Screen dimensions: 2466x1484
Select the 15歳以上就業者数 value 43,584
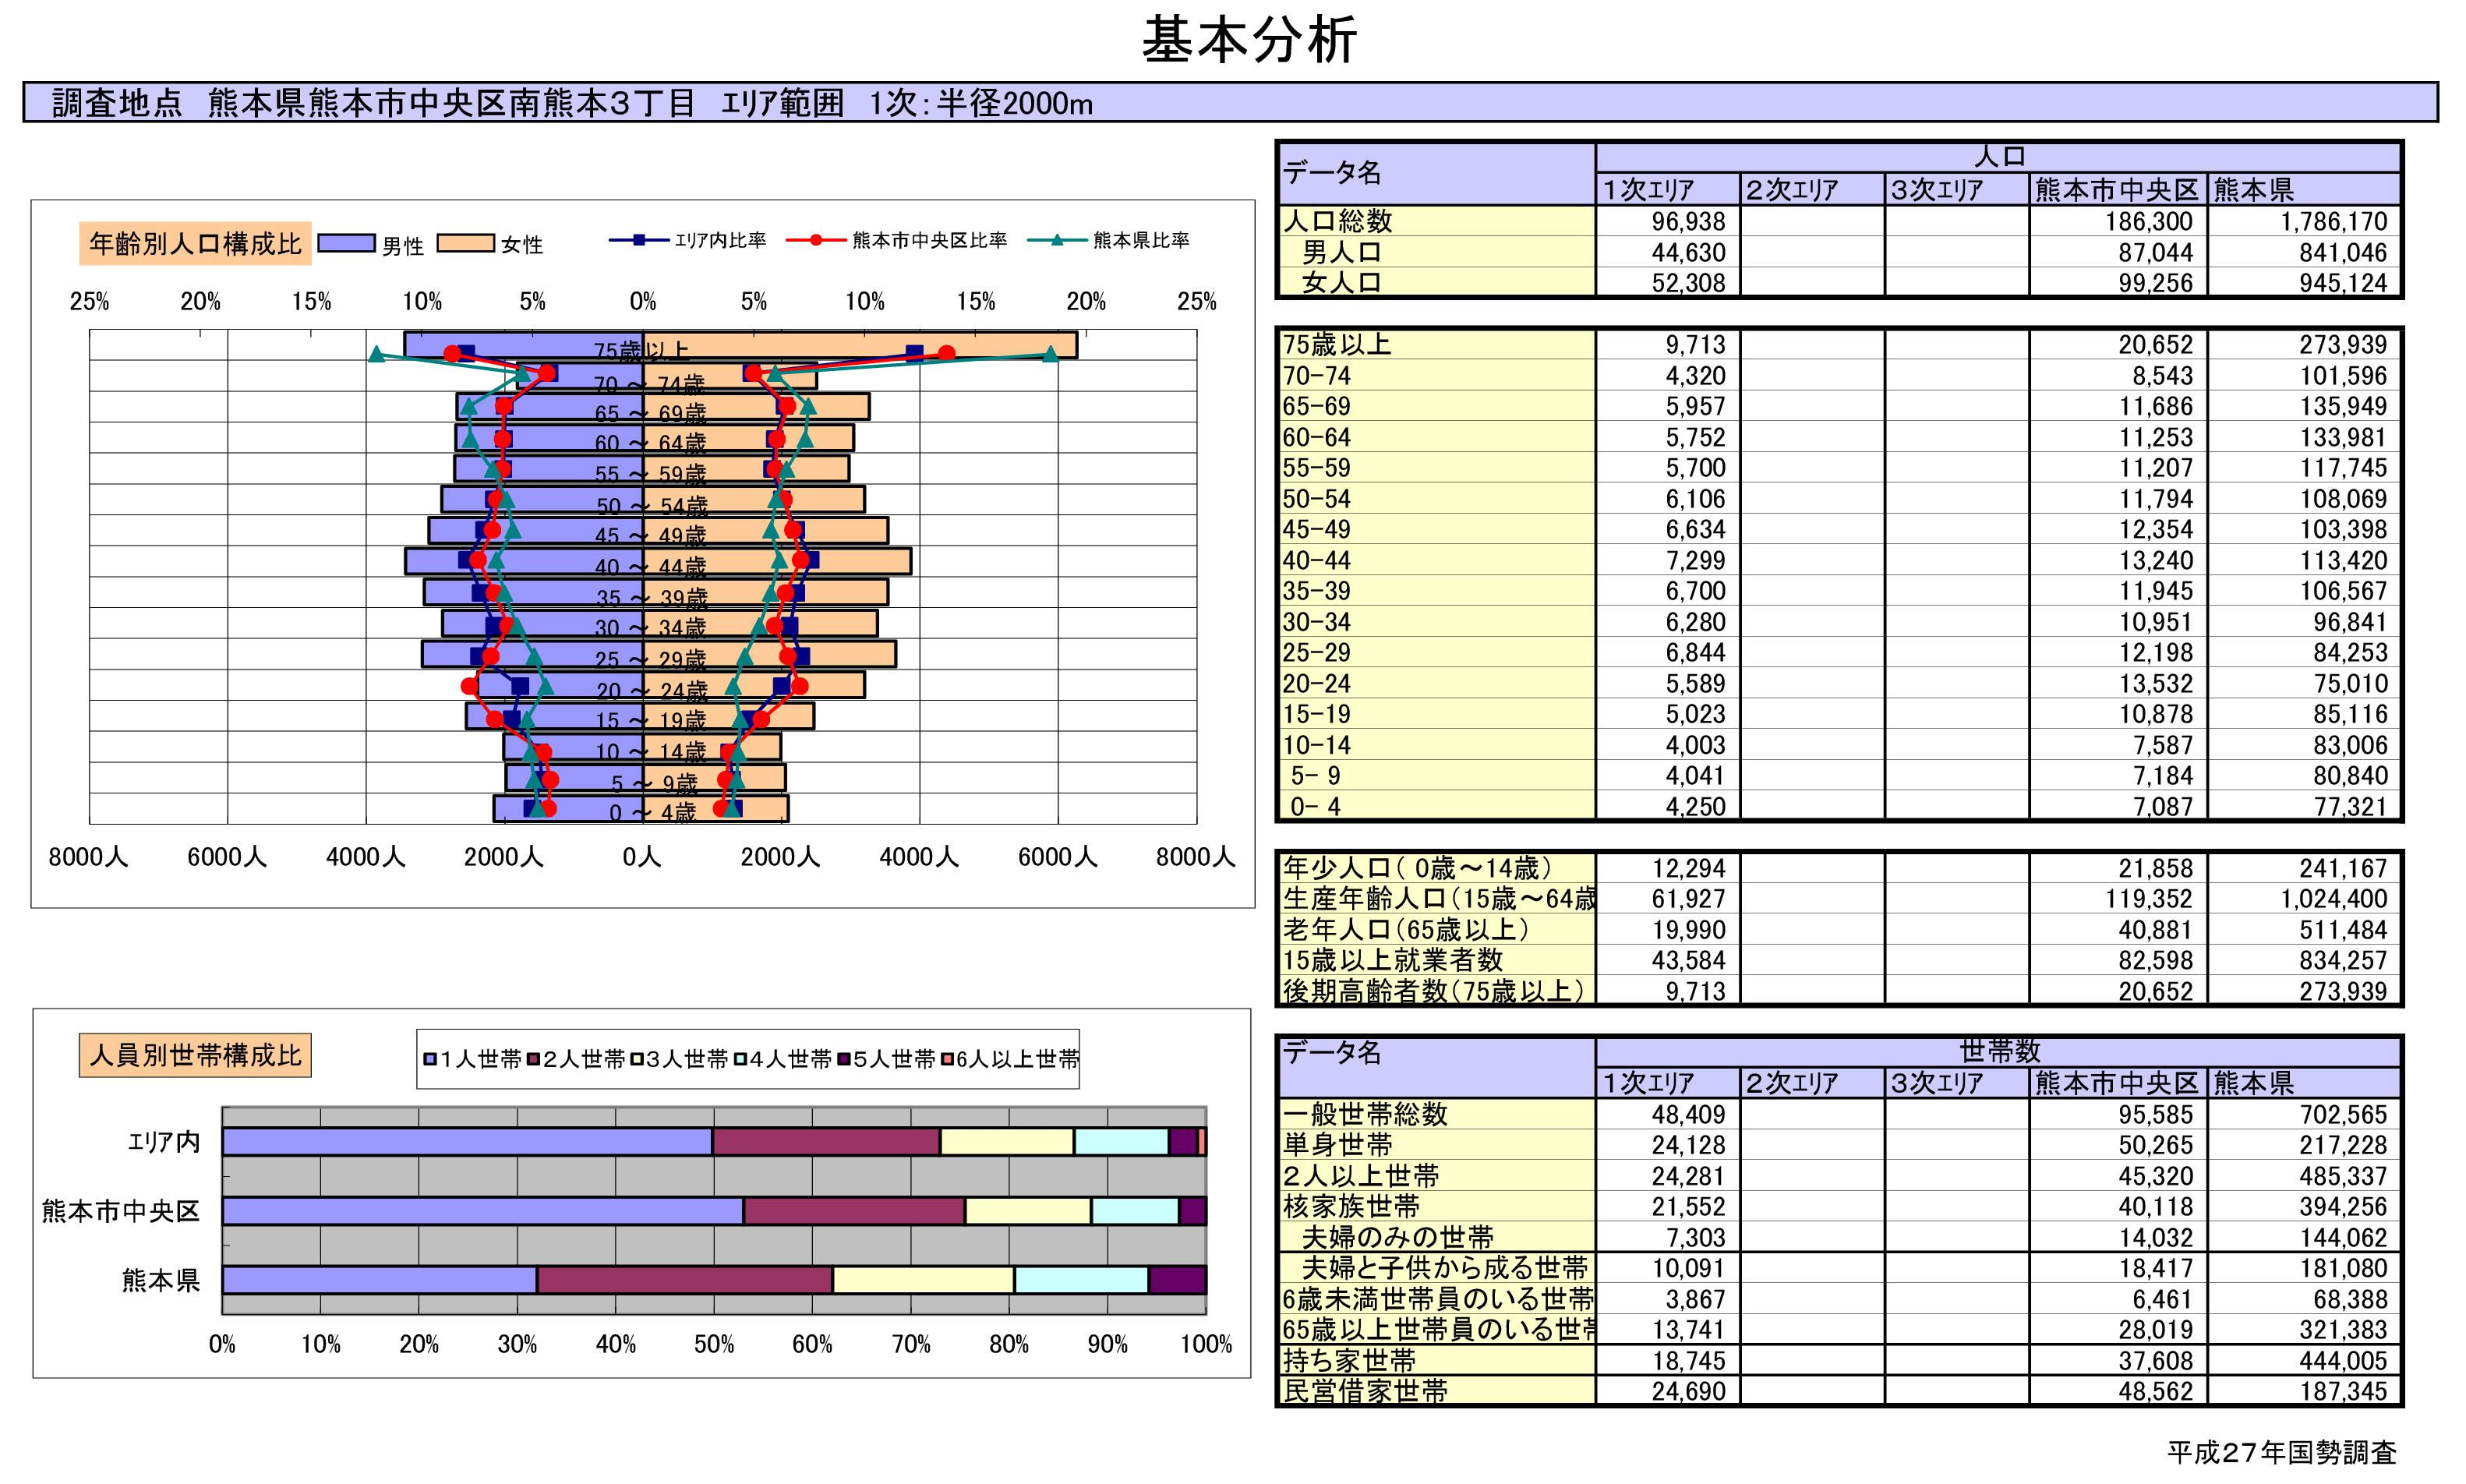pos(1668,960)
